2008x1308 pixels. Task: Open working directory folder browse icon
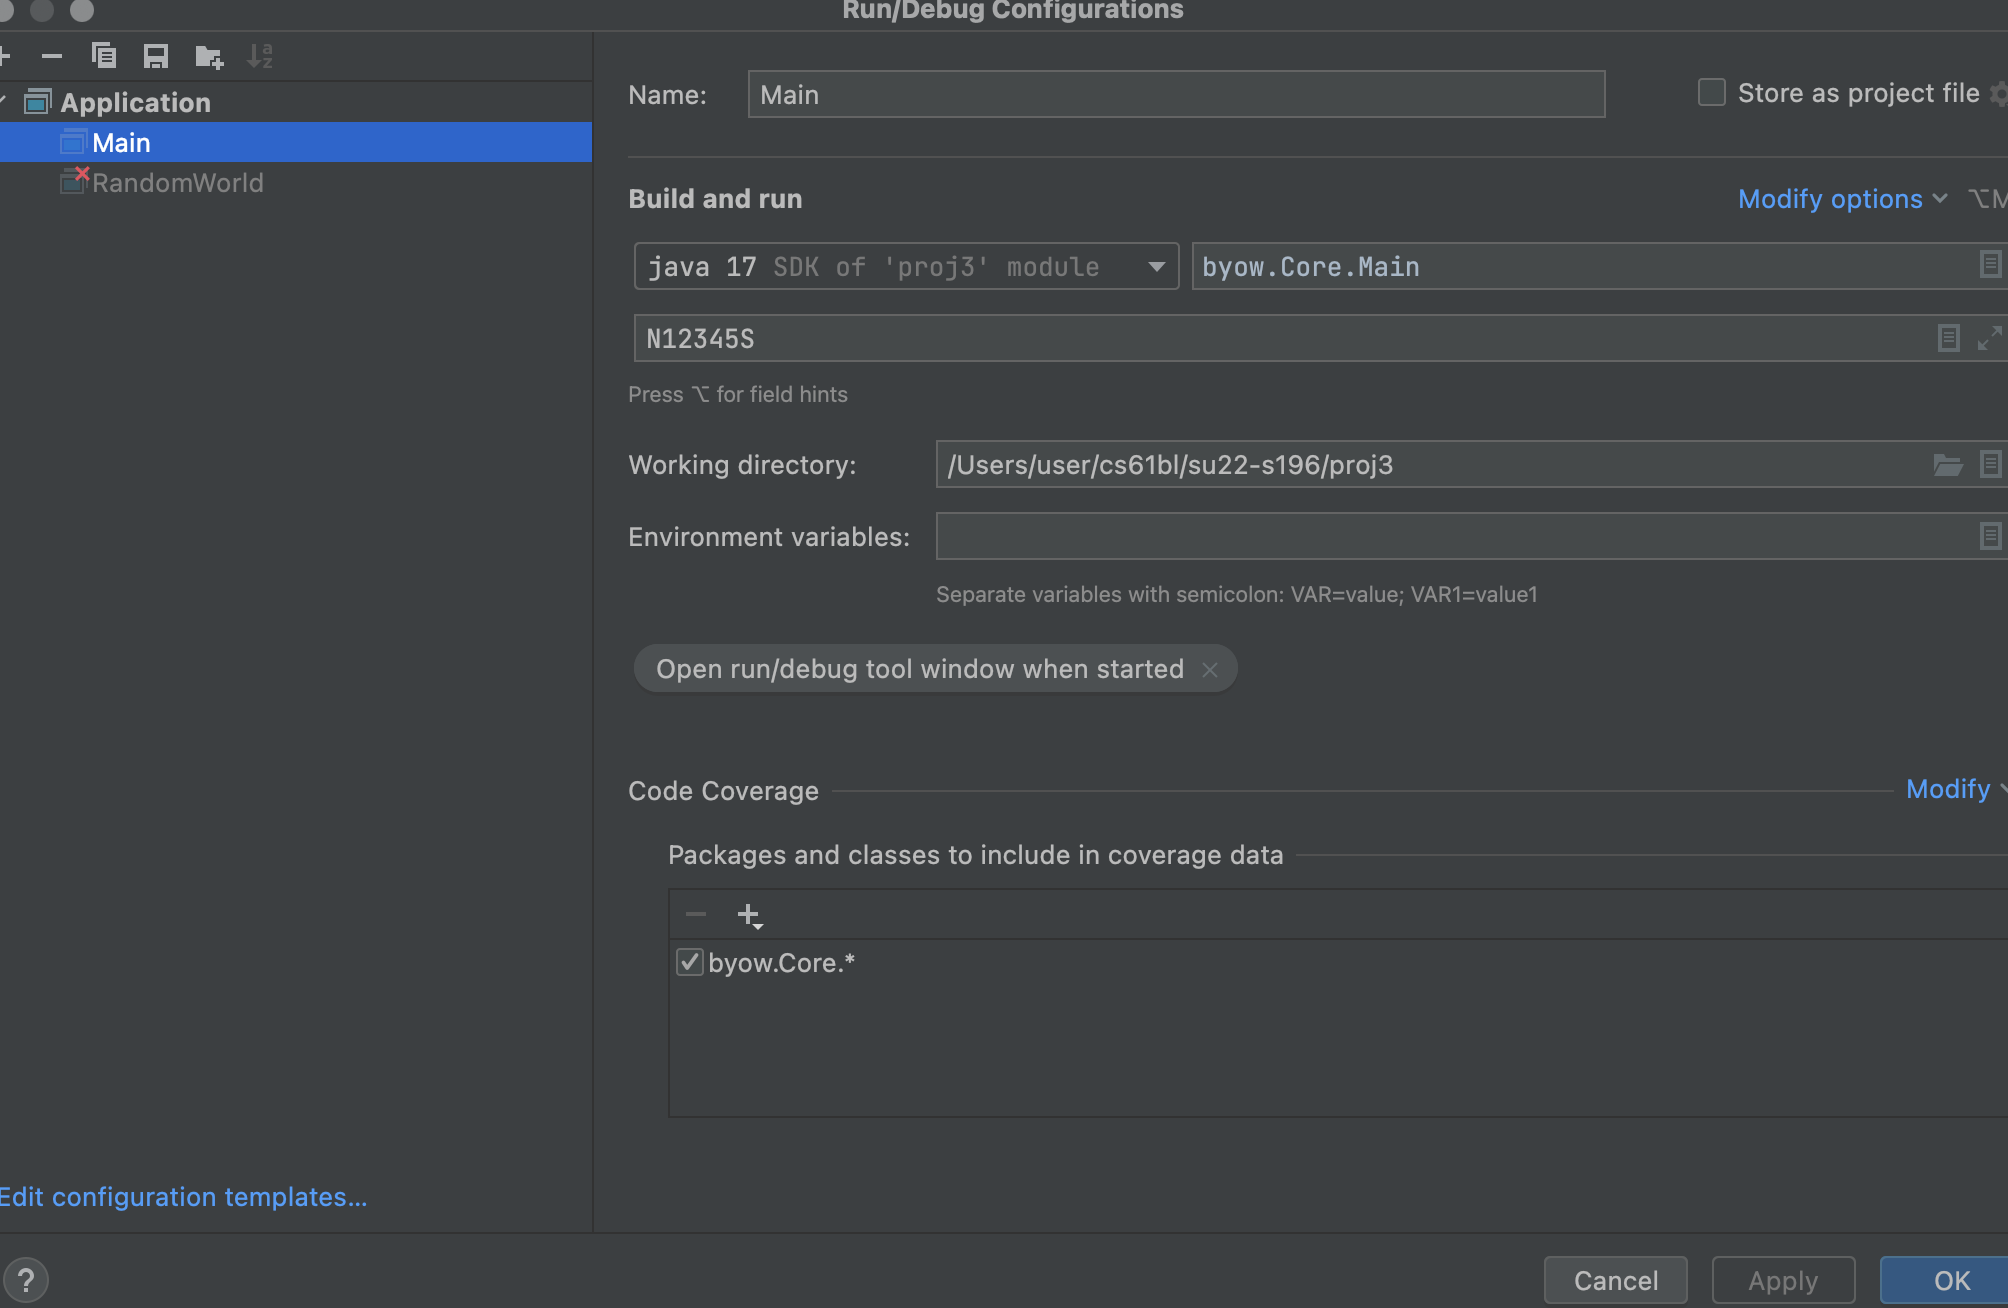point(1947,465)
